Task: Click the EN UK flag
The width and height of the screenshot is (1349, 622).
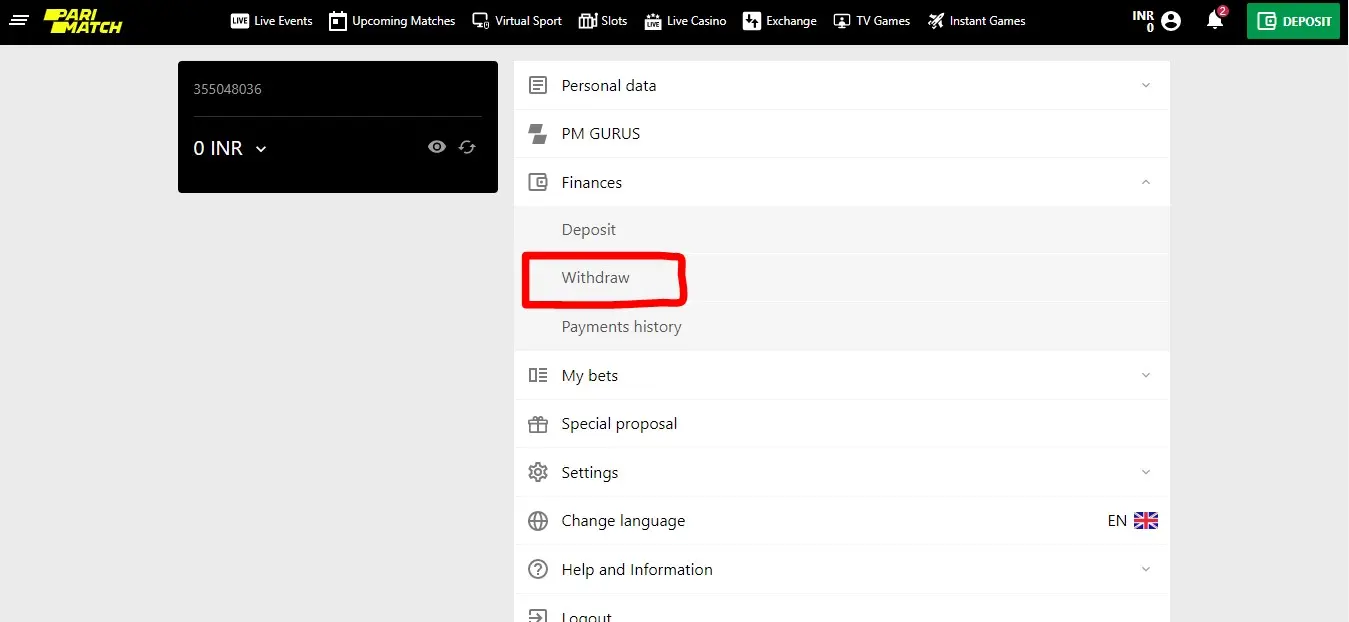Action: (x=1146, y=521)
